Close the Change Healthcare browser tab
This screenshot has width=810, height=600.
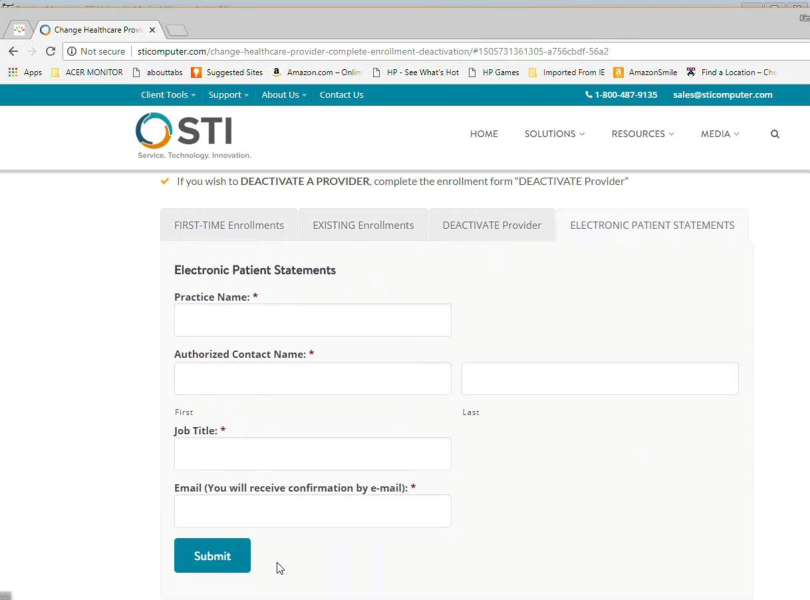[x=152, y=30]
